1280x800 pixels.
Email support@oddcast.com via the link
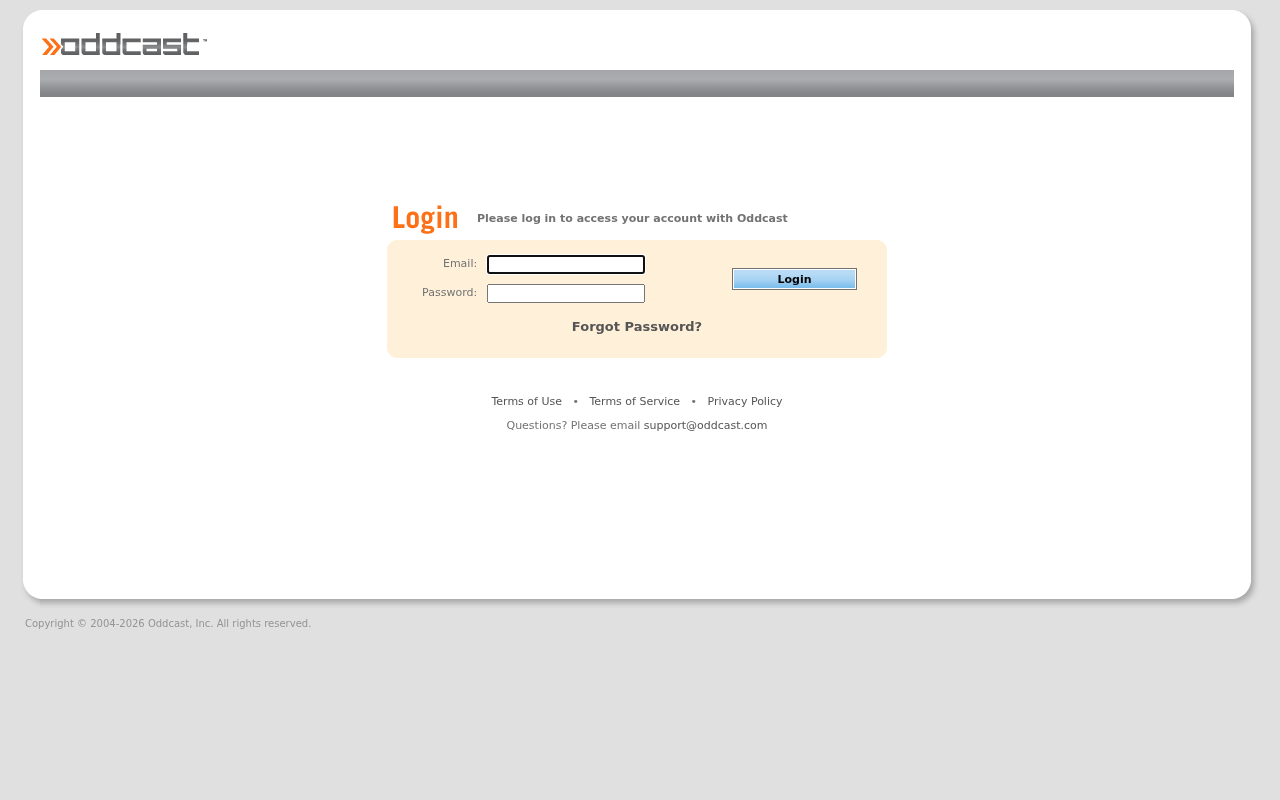point(705,426)
